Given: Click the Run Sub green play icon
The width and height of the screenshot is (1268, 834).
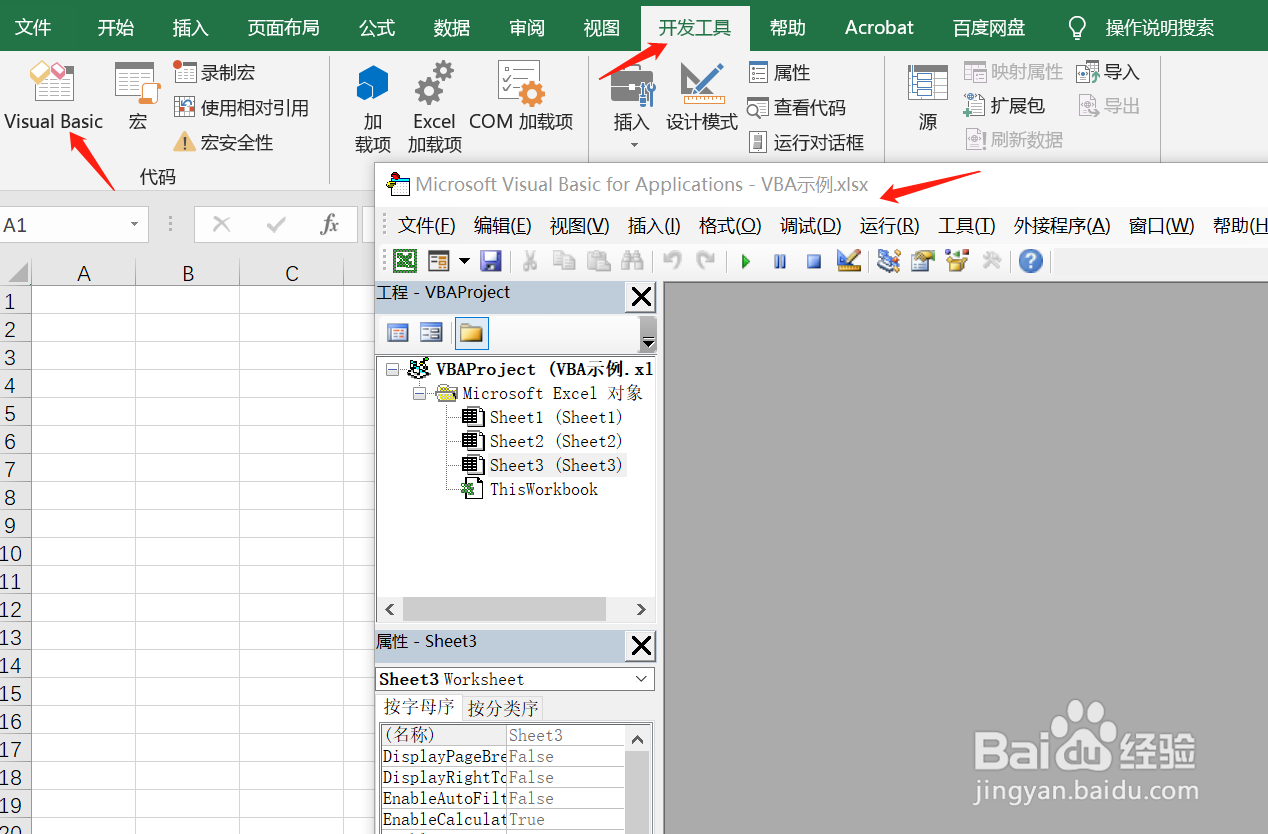Looking at the screenshot, I should pyautogui.click(x=745, y=261).
